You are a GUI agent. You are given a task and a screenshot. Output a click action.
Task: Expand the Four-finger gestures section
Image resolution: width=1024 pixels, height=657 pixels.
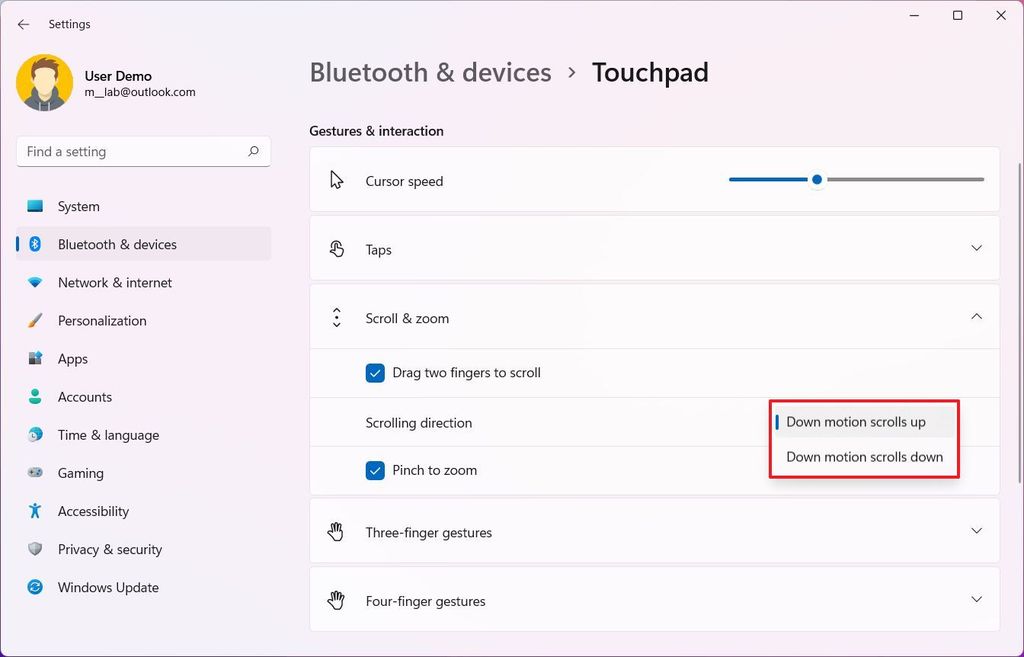pos(976,599)
